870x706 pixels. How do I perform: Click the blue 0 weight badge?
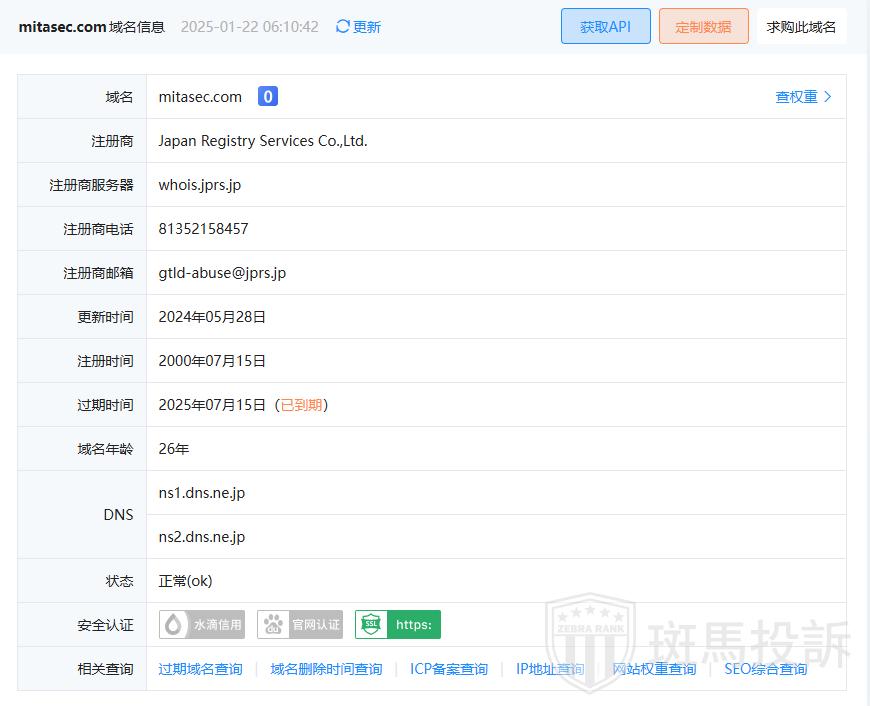268,97
